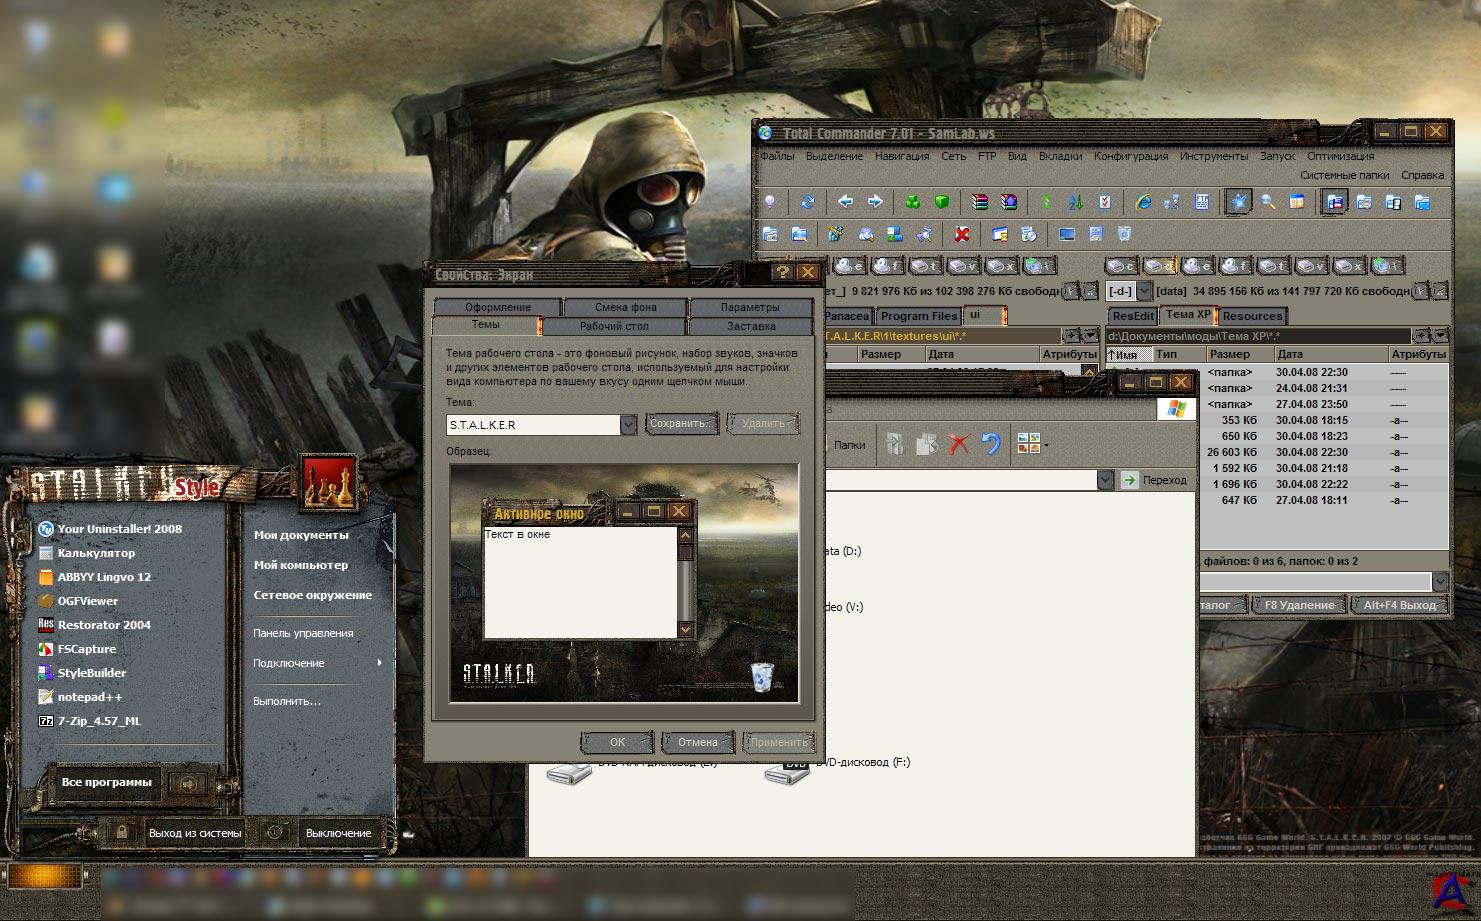Click the down arrow of preview scrollbar

point(685,630)
